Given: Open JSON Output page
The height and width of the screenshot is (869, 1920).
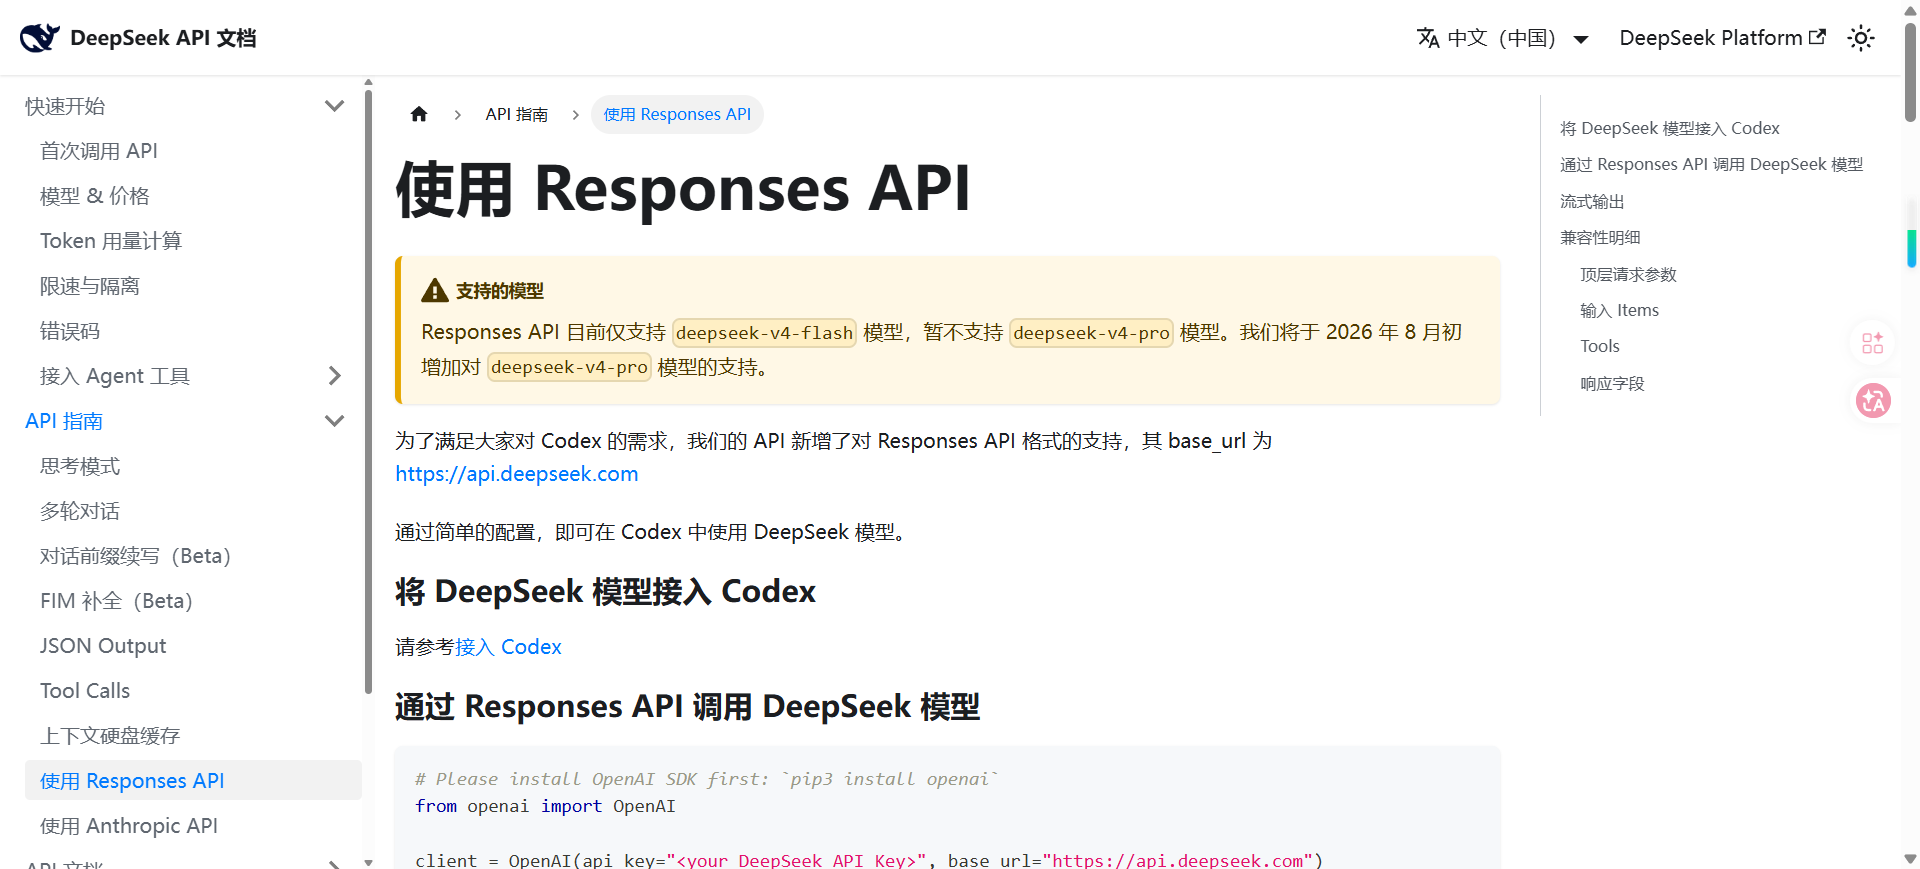Looking at the screenshot, I should [103, 646].
